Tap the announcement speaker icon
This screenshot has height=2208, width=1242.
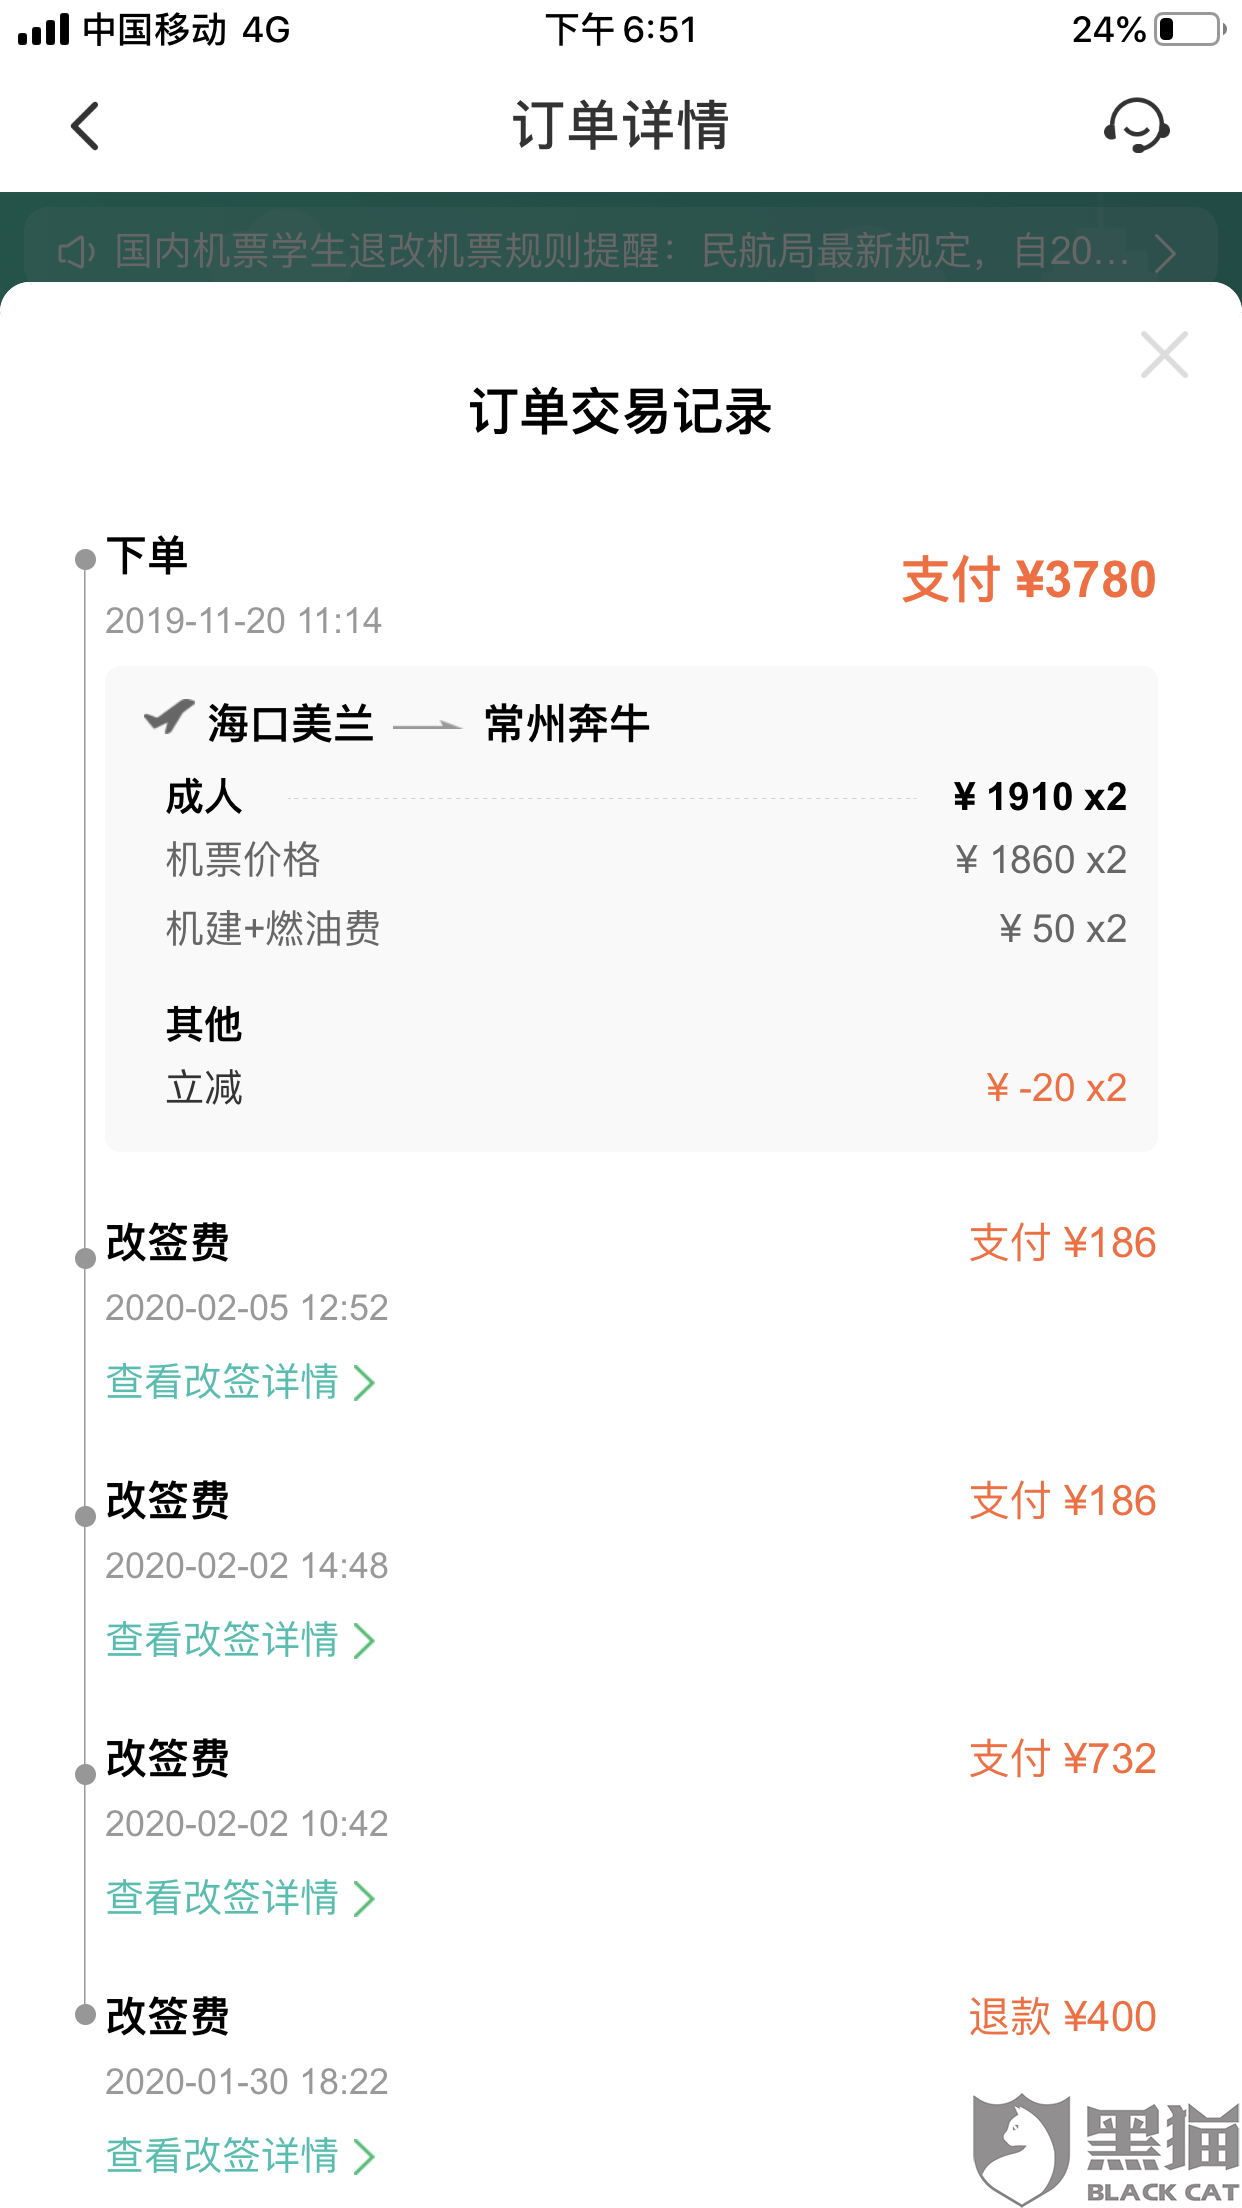(76, 252)
